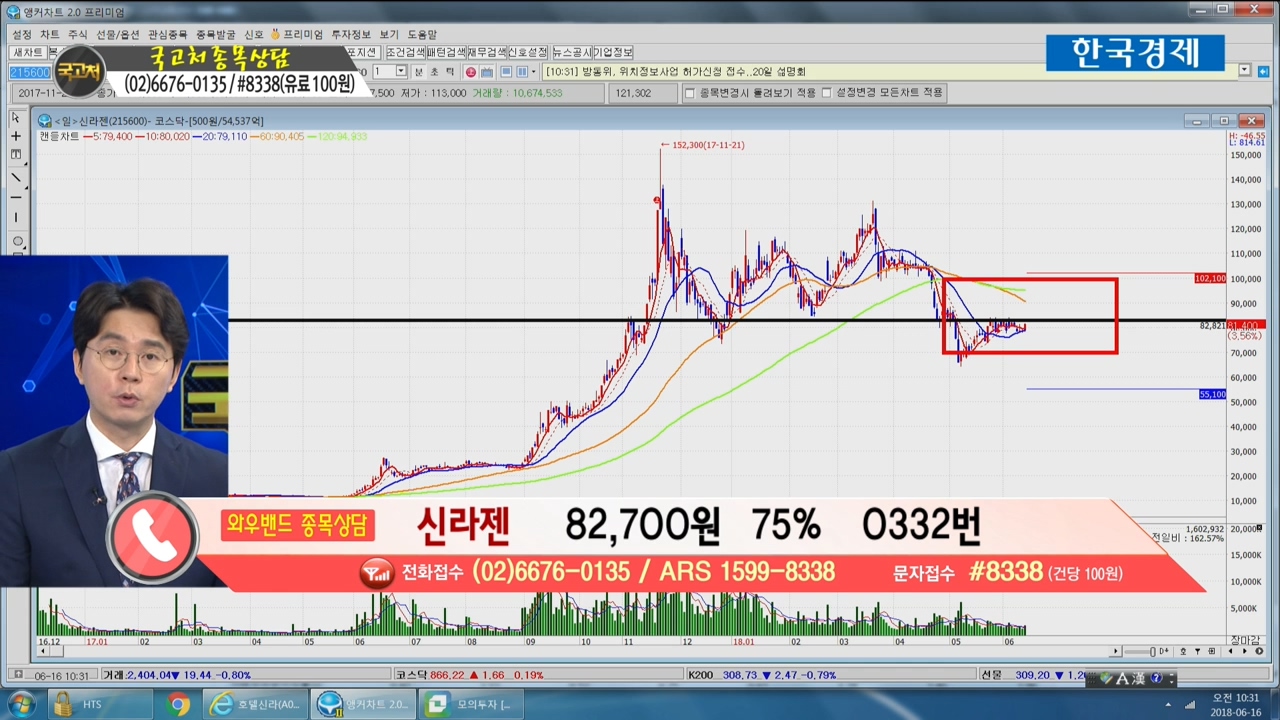Select the horizontal line drawing tool
This screenshot has width=1280, height=720.
pyautogui.click(x=16, y=197)
